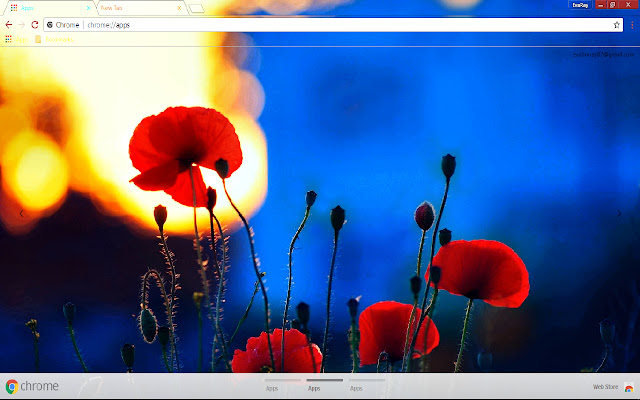Click the Web Store rainbow icon

tap(629, 387)
